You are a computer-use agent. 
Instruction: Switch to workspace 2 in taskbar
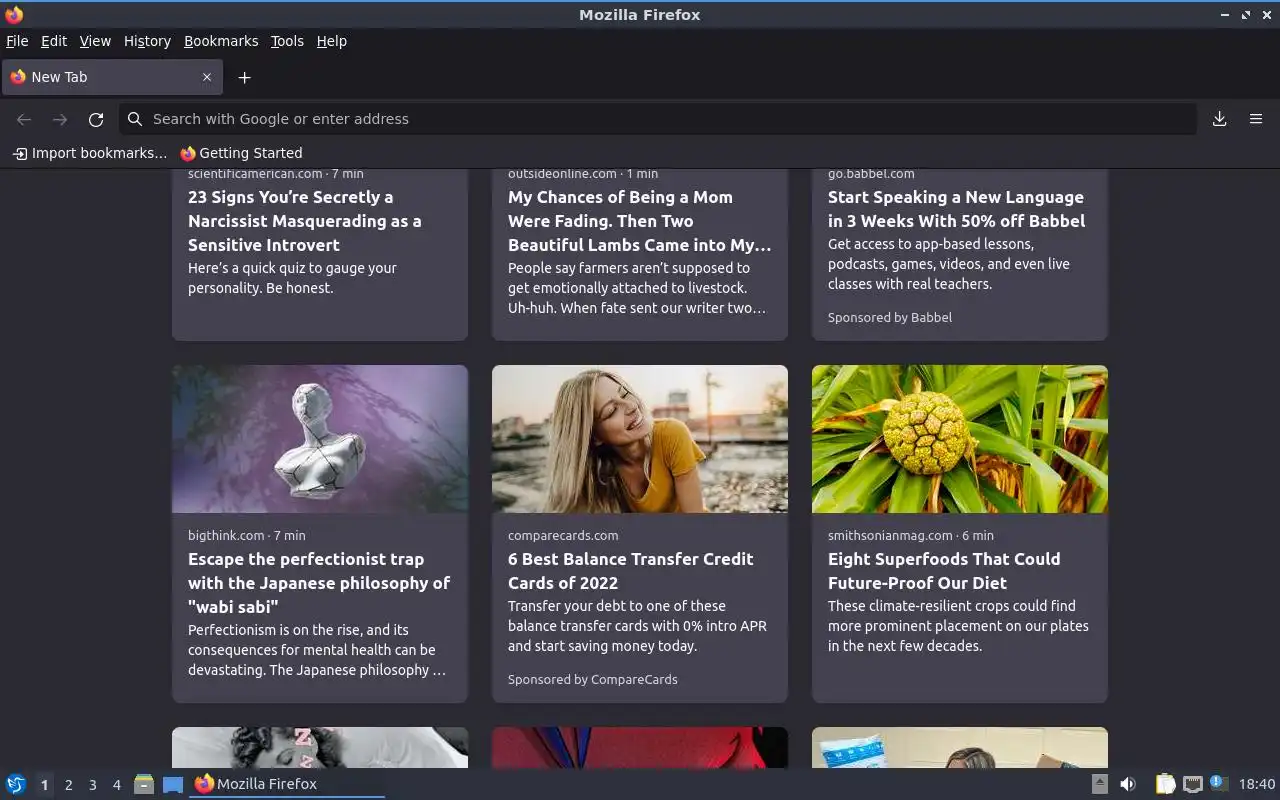click(68, 785)
